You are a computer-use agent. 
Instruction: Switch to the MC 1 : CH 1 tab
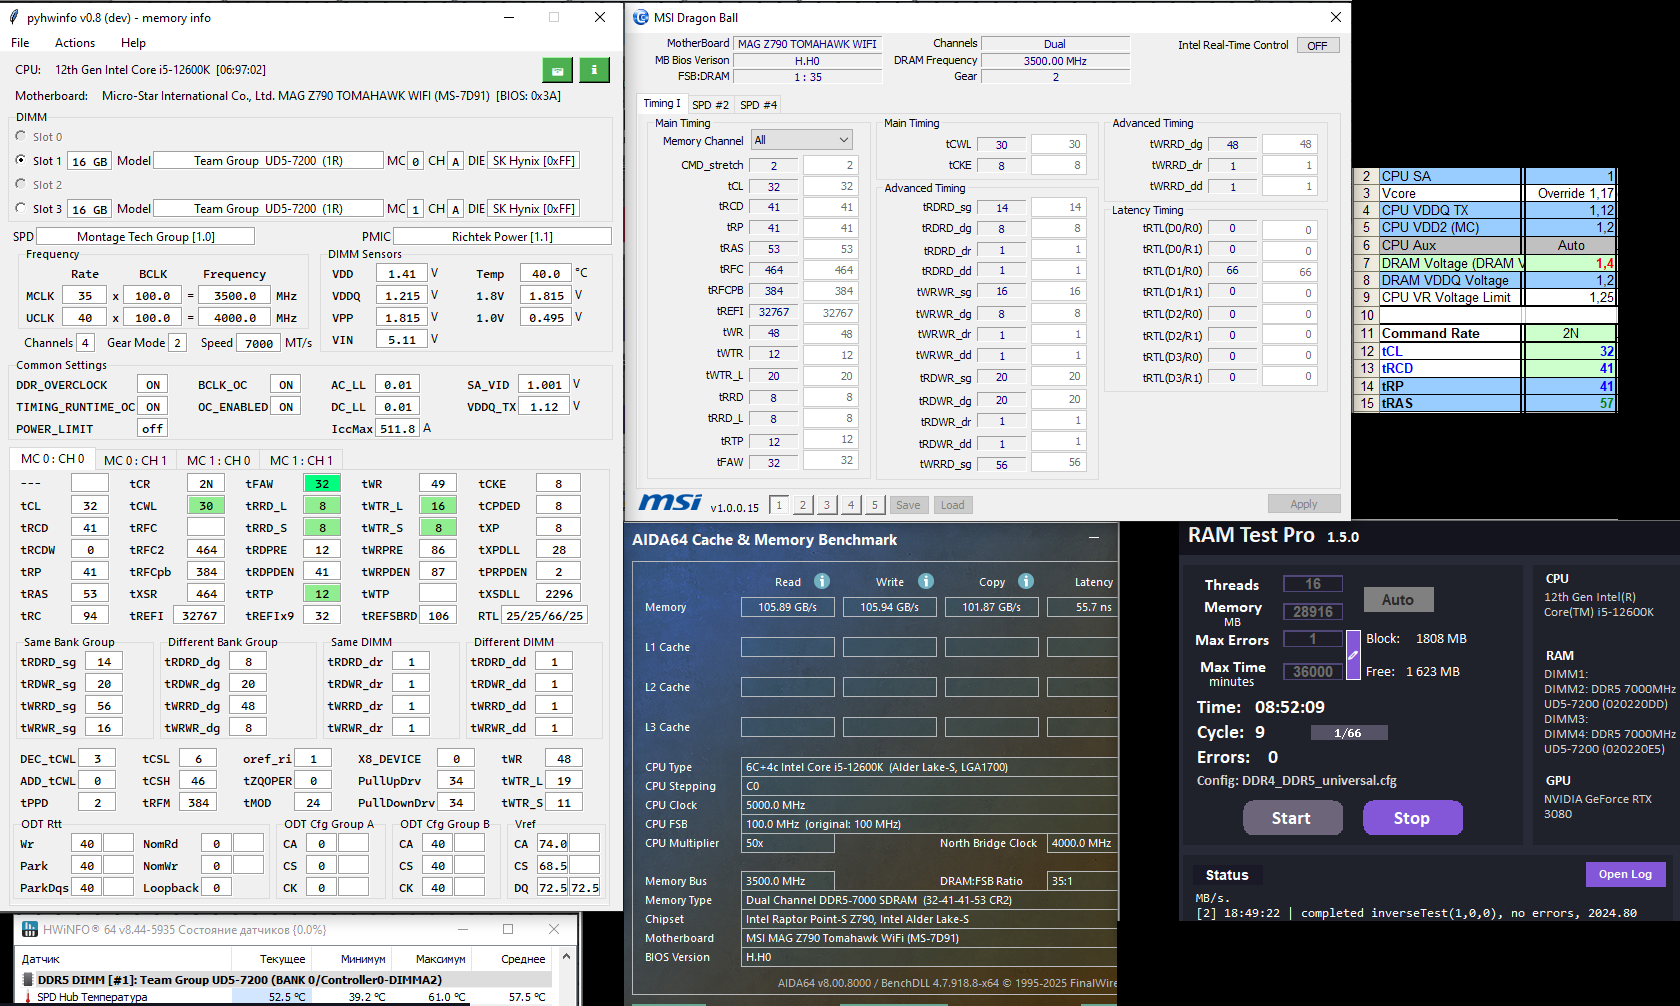click(301, 460)
